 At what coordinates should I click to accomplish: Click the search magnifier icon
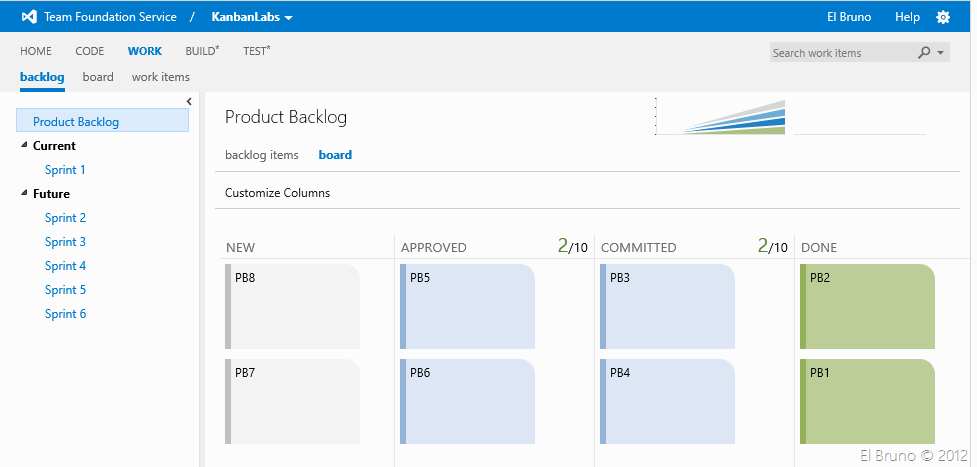(924, 53)
